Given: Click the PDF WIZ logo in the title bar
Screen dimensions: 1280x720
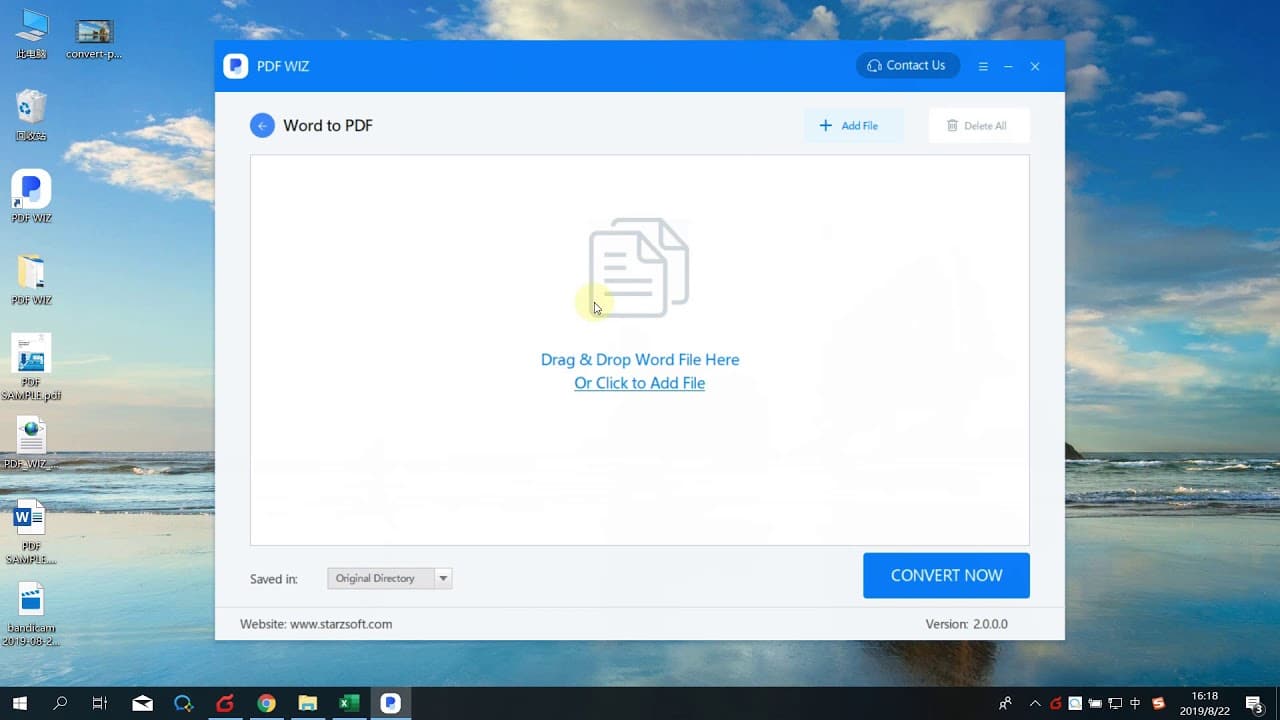Looking at the screenshot, I should 236,66.
